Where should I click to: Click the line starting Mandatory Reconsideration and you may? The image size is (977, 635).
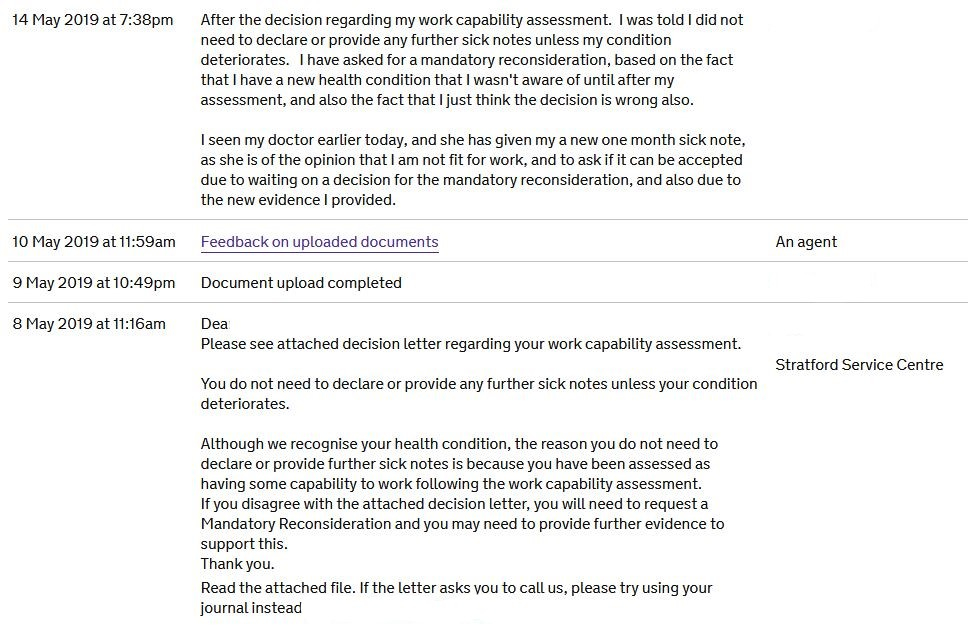(x=462, y=524)
